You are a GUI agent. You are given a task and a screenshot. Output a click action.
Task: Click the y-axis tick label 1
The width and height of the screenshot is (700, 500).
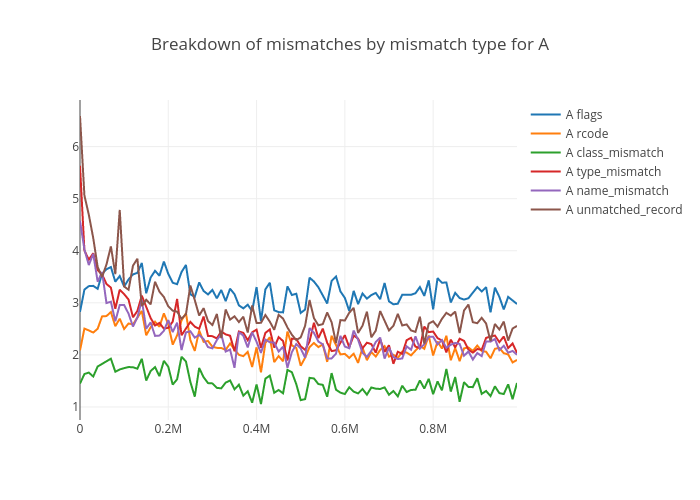coord(75,407)
